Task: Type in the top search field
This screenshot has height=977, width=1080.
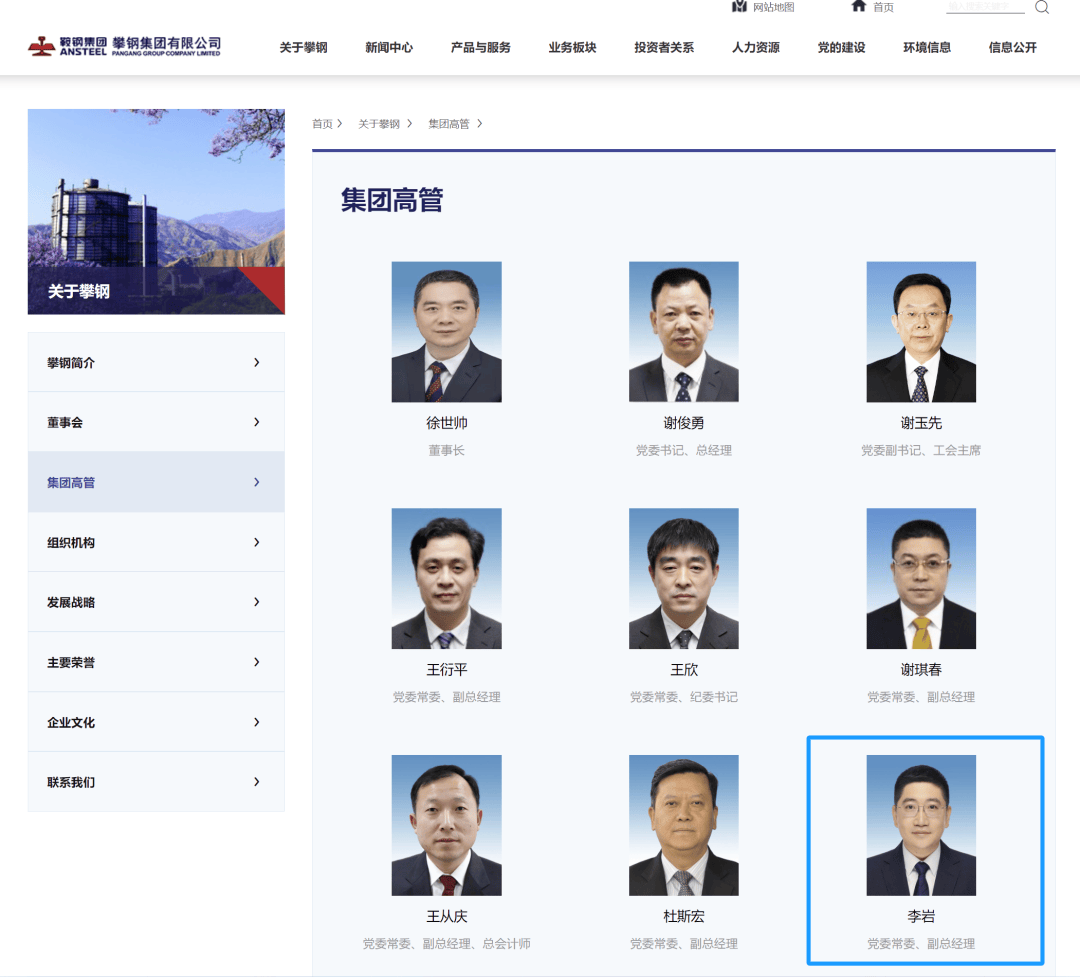Action: tap(985, 8)
